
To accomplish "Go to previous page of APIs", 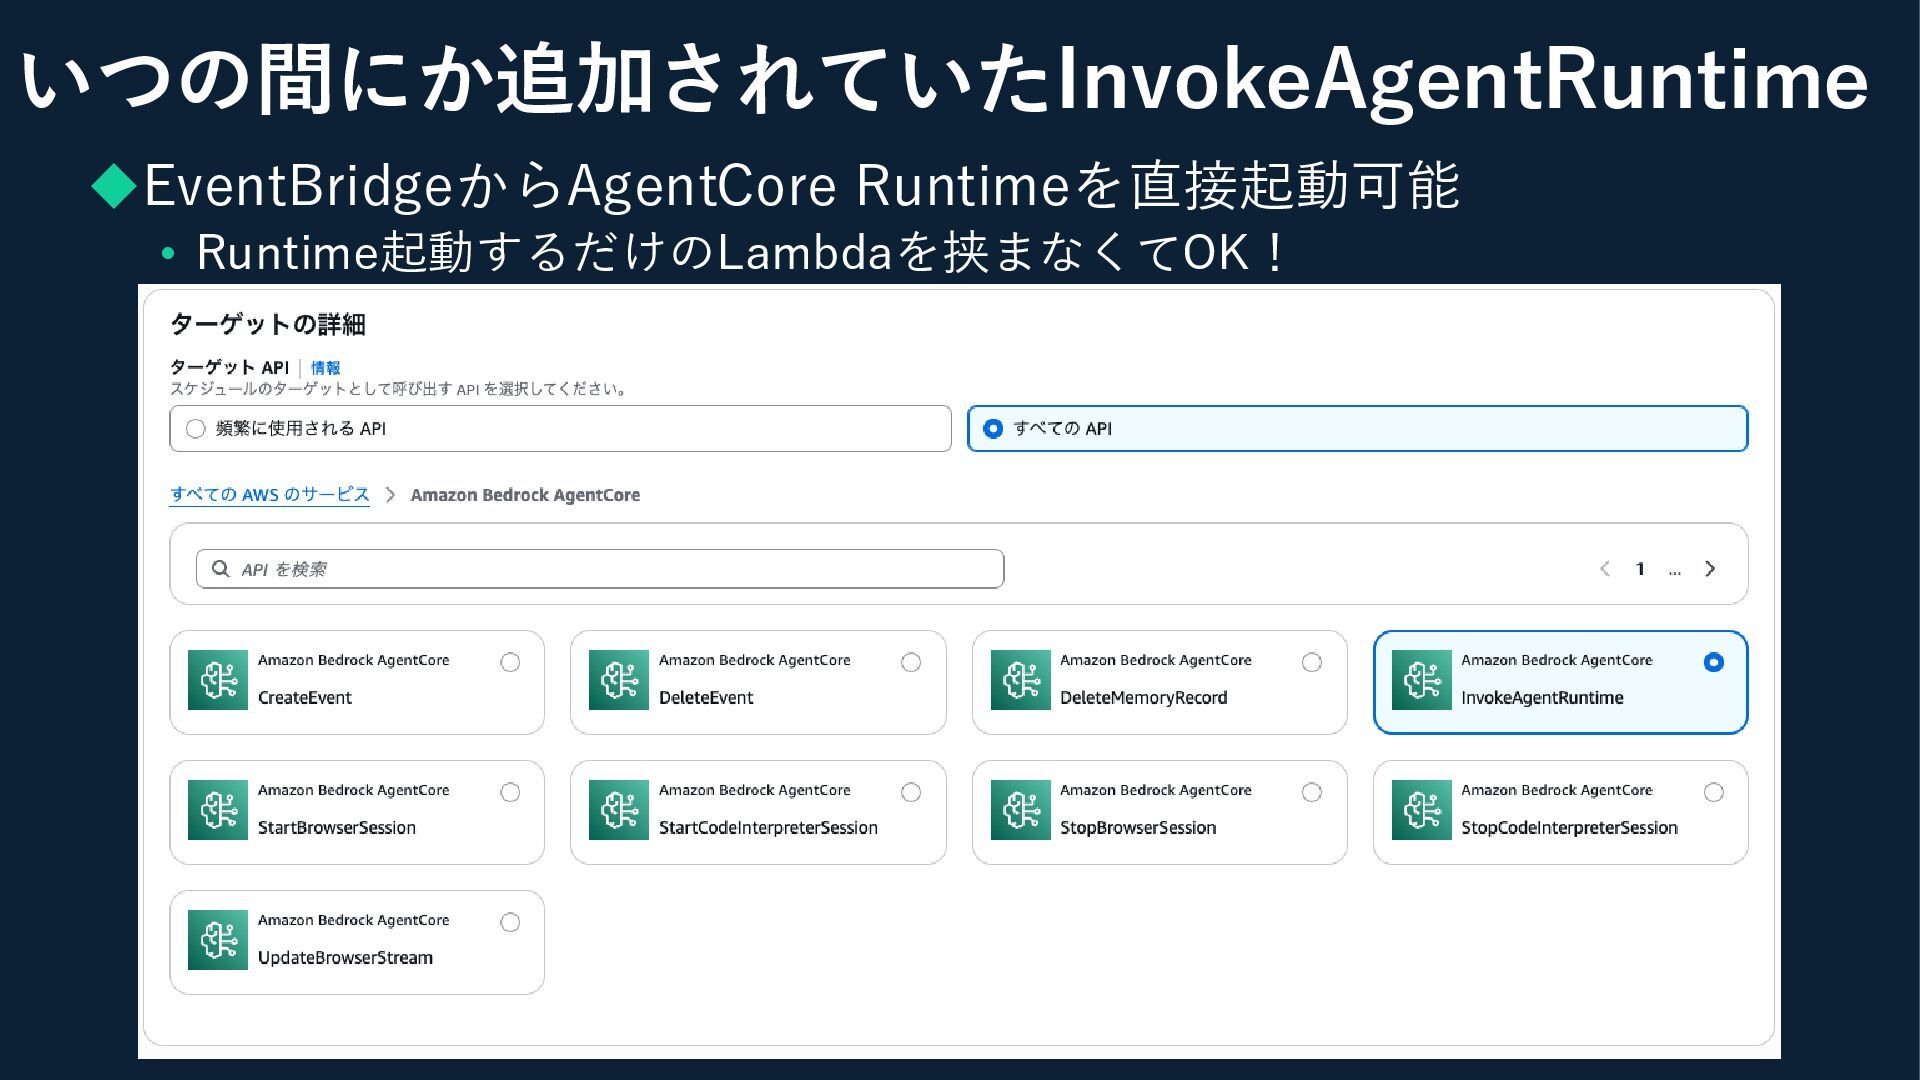I will pos(1604,569).
